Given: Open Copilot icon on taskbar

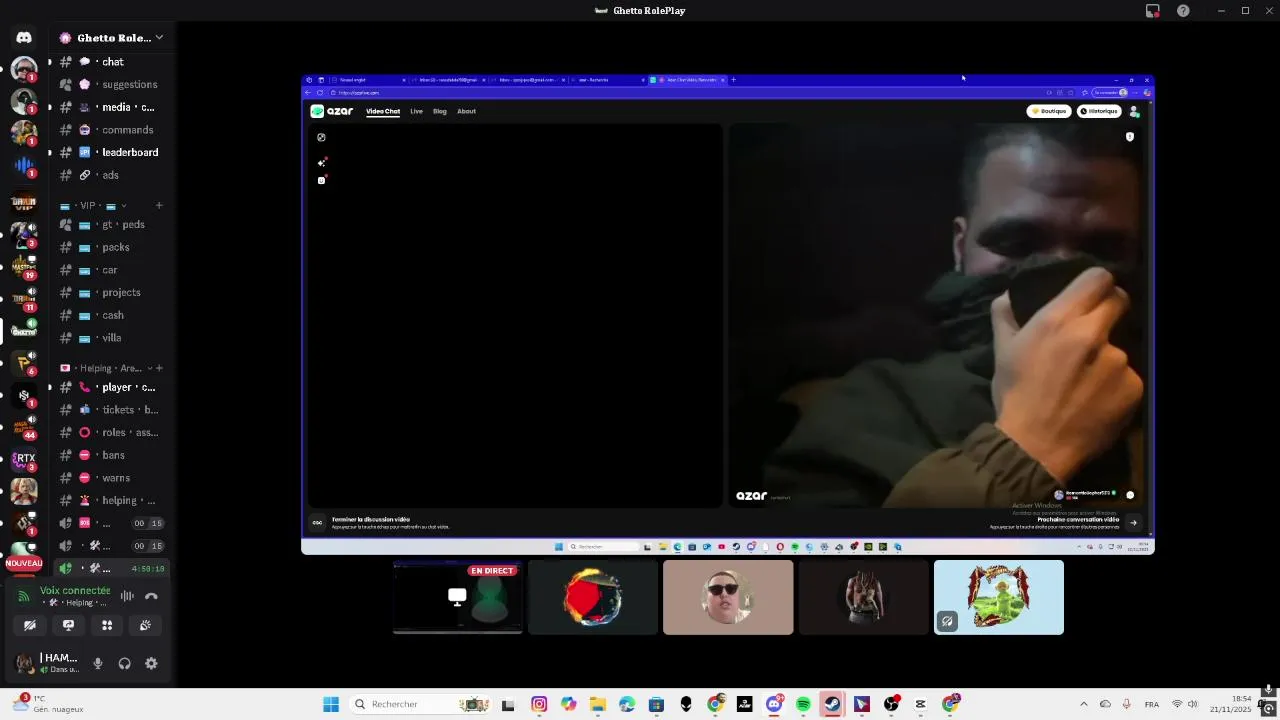Looking at the screenshot, I should click(568, 704).
